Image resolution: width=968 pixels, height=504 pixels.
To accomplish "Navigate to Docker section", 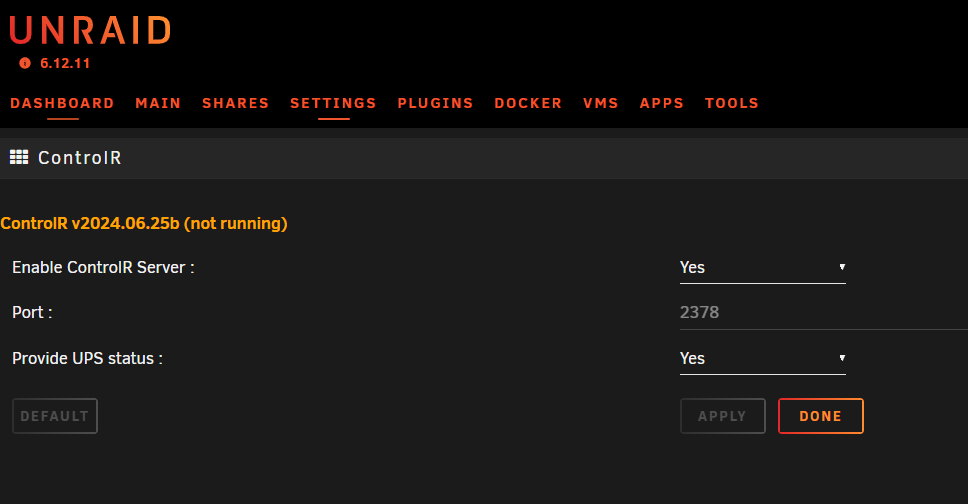I will coord(528,103).
